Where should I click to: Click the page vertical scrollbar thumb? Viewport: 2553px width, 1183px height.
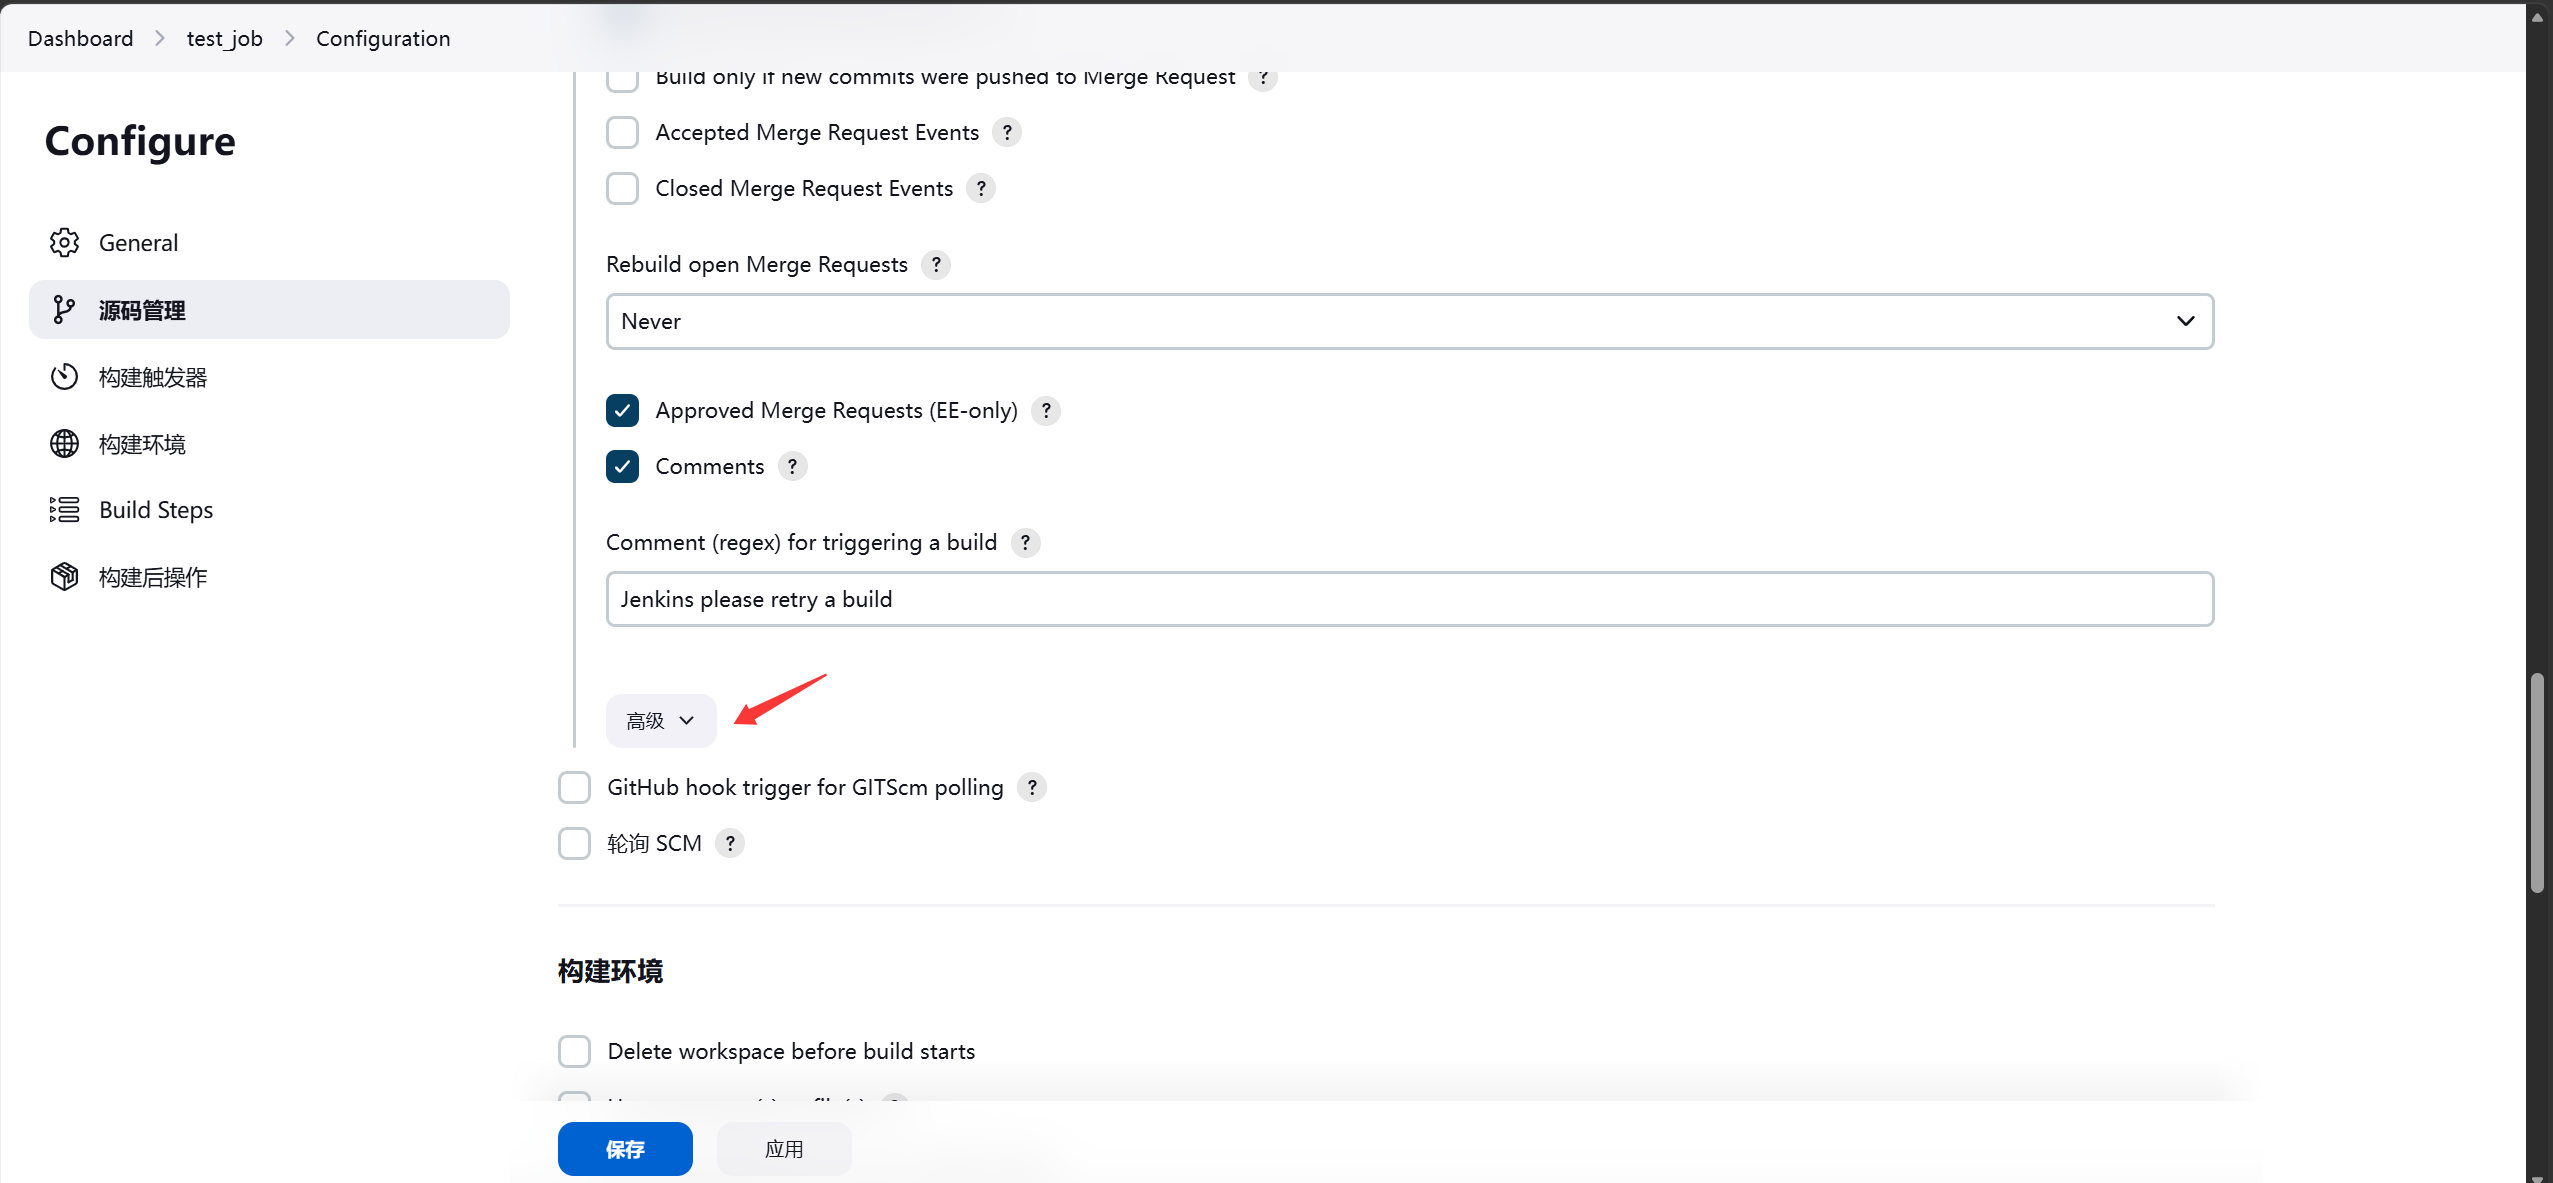click(x=2537, y=783)
